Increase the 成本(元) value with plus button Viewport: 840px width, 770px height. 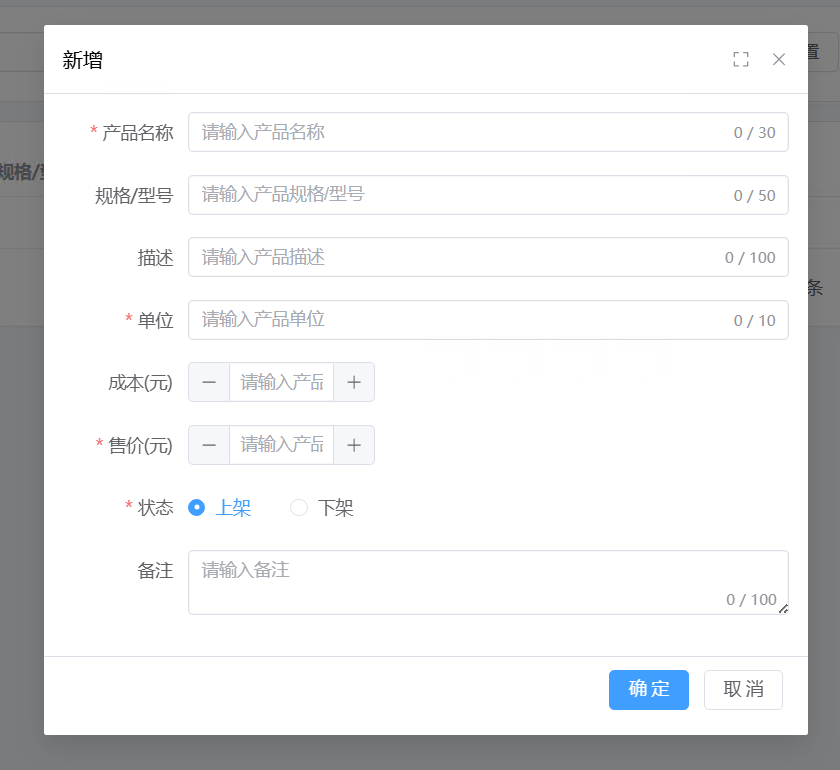coord(354,383)
